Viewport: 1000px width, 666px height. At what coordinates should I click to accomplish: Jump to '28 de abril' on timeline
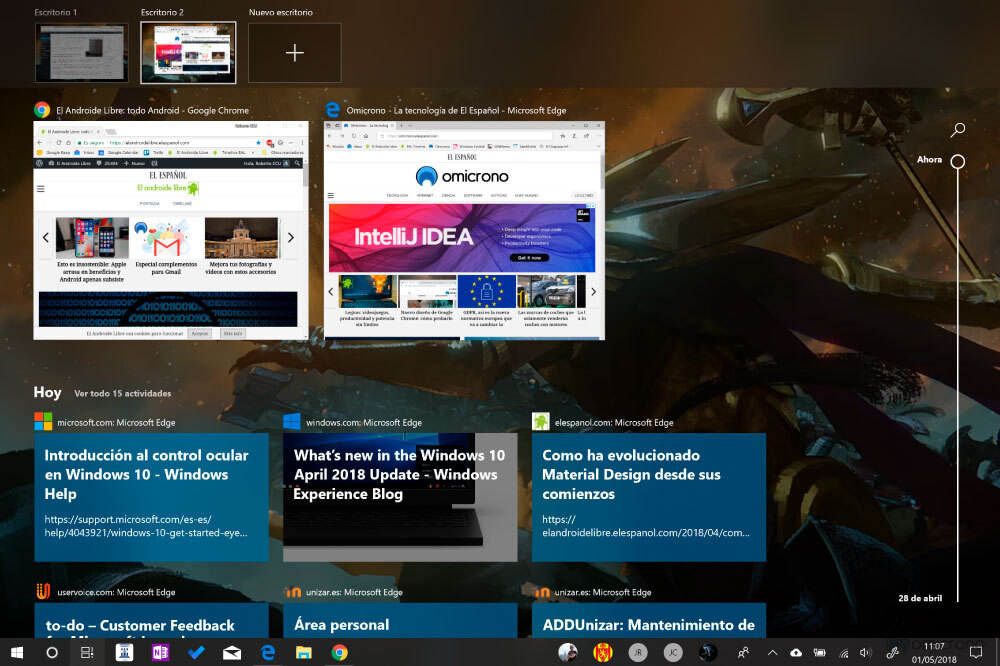920,598
